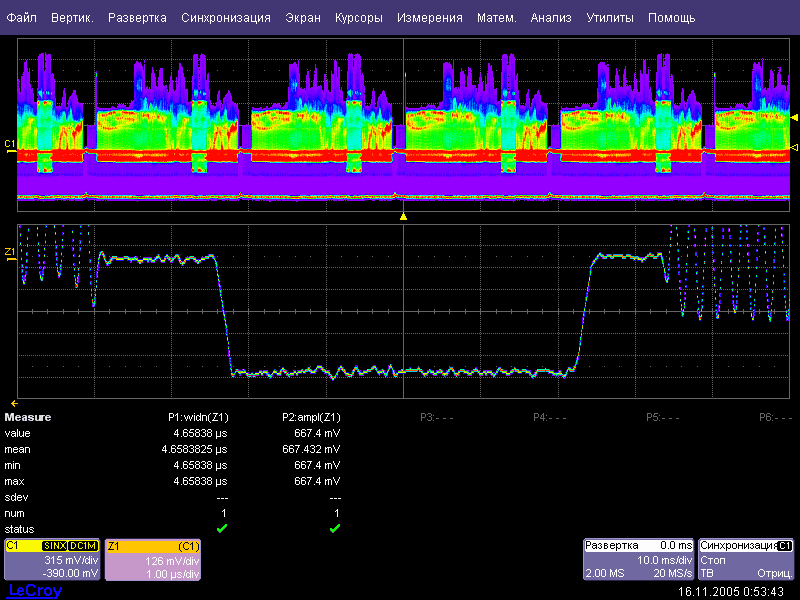
Task: Open the Z1 zoom descriptor box
Action: tap(154, 560)
